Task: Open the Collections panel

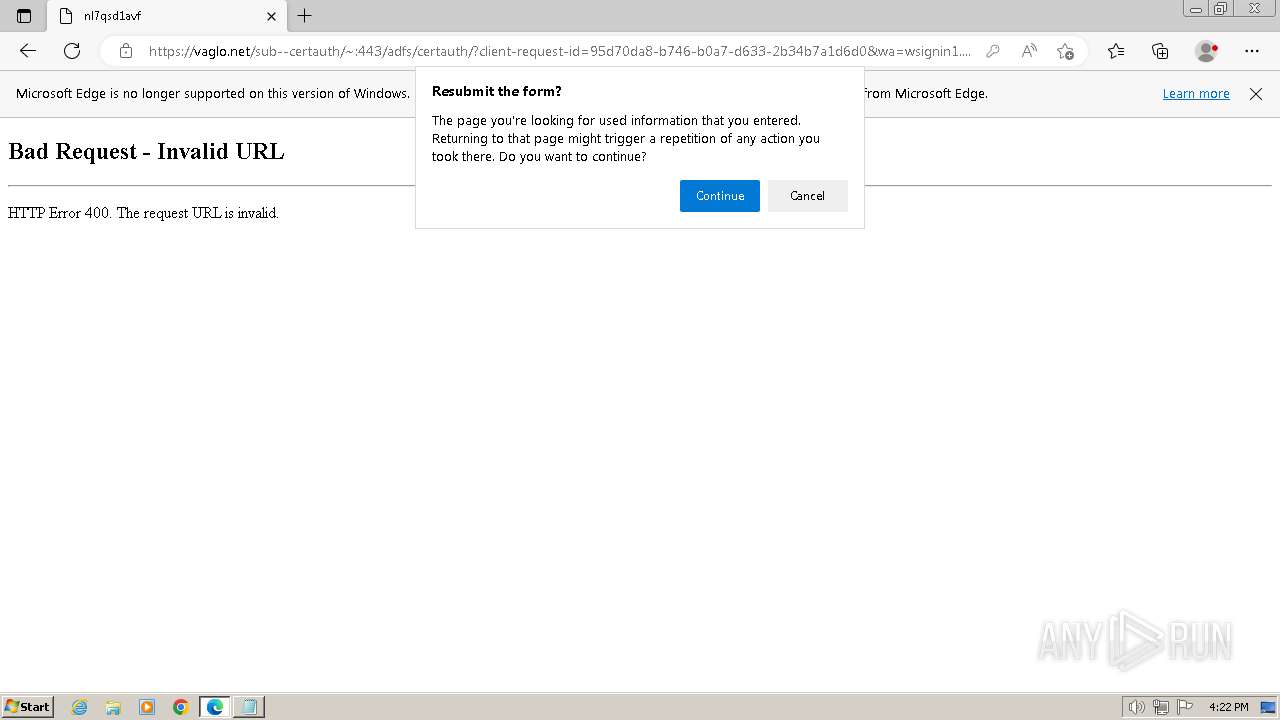Action: pos(1160,51)
